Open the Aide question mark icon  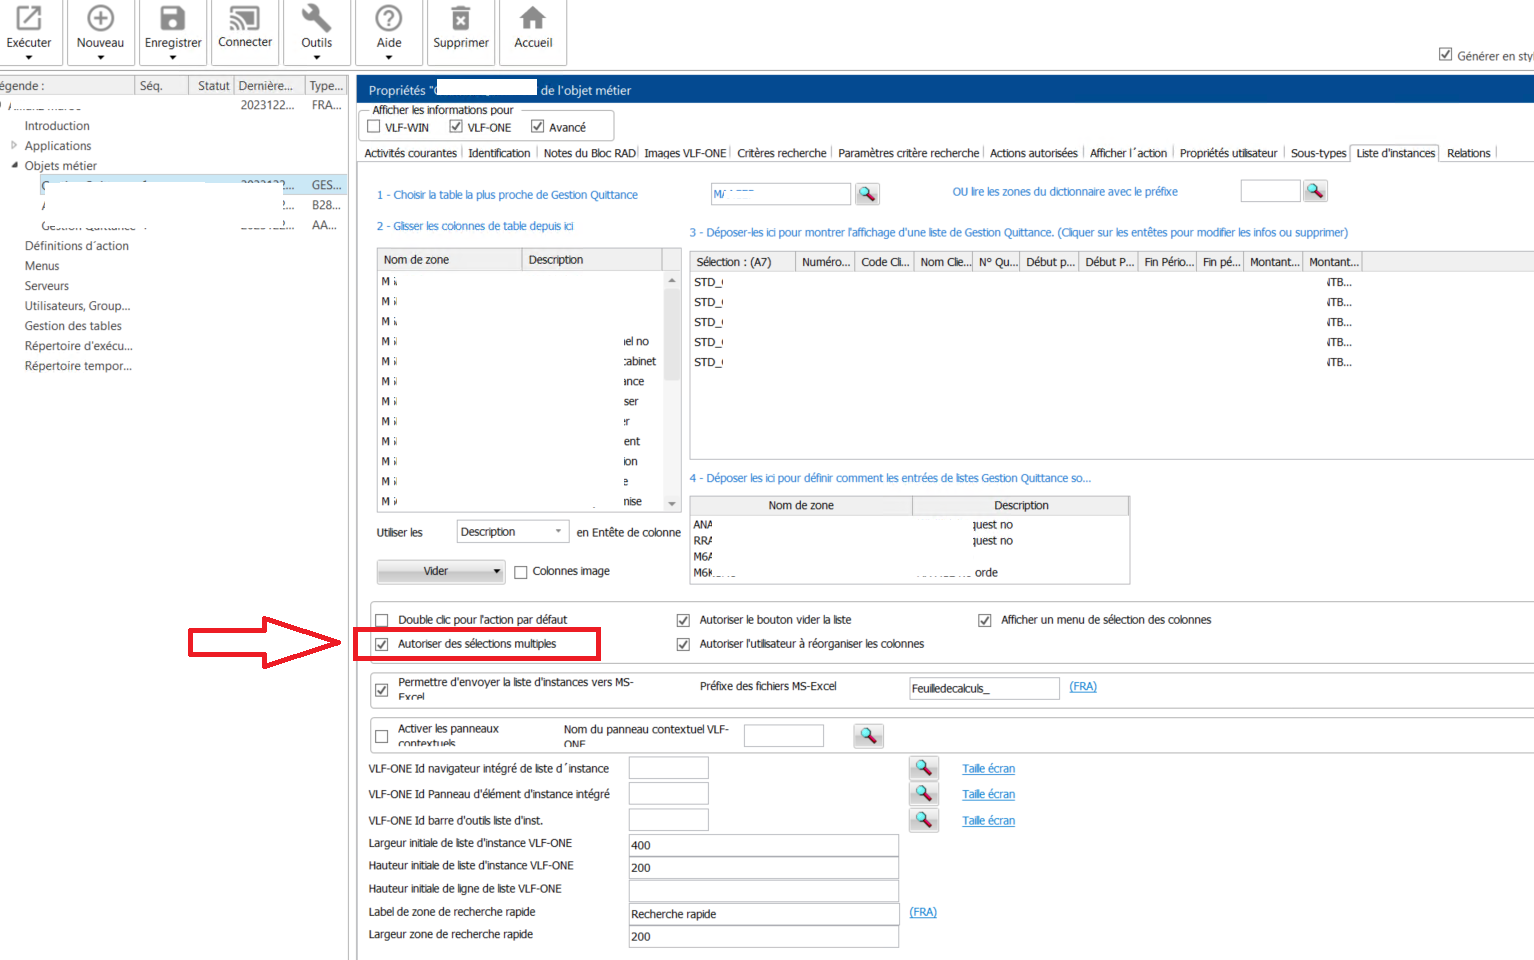(x=389, y=19)
